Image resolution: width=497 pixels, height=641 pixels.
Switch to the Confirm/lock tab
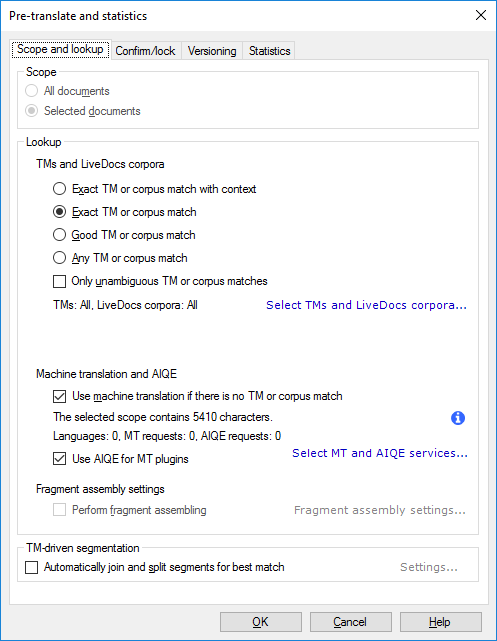(145, 51)
